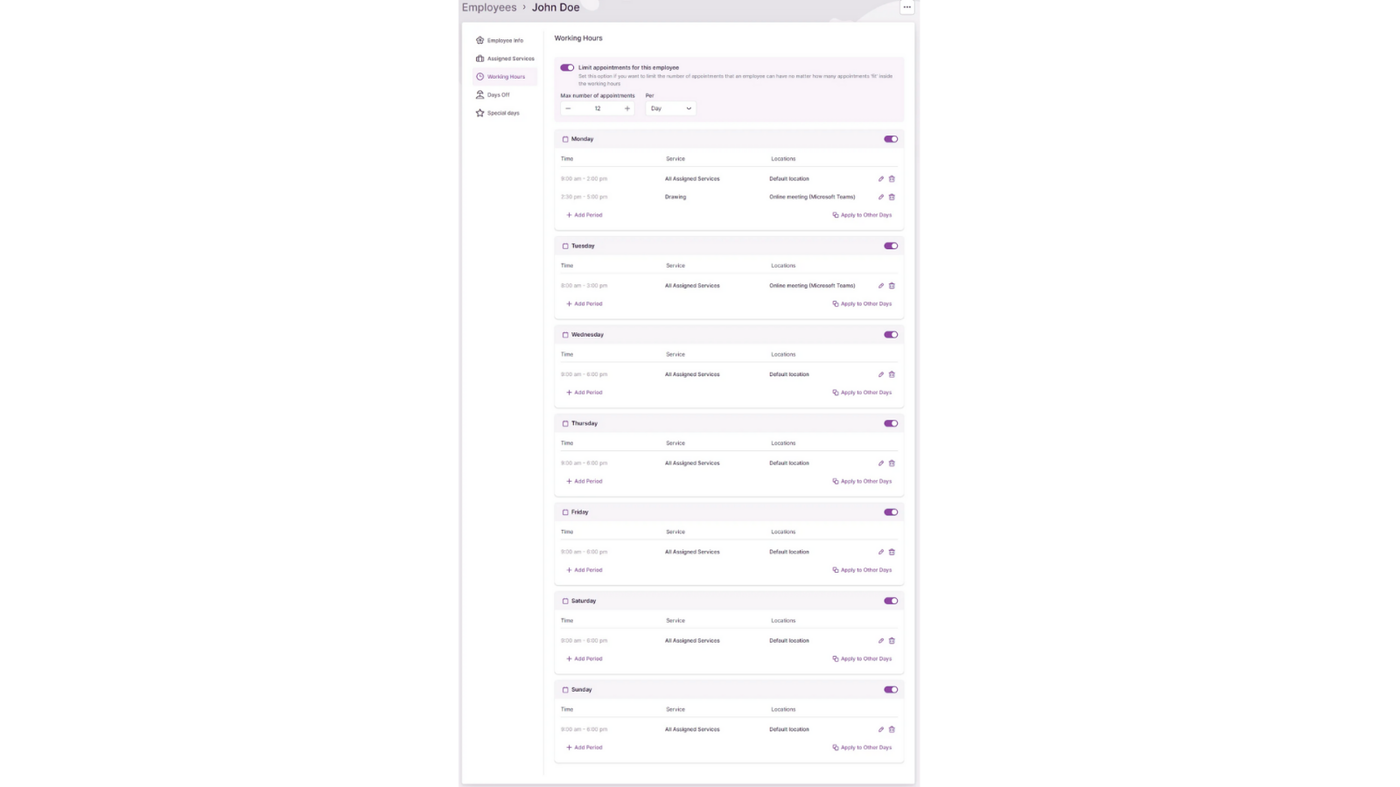Edit Friday's working period
The image size is (1400, 787).
point(881,552)
